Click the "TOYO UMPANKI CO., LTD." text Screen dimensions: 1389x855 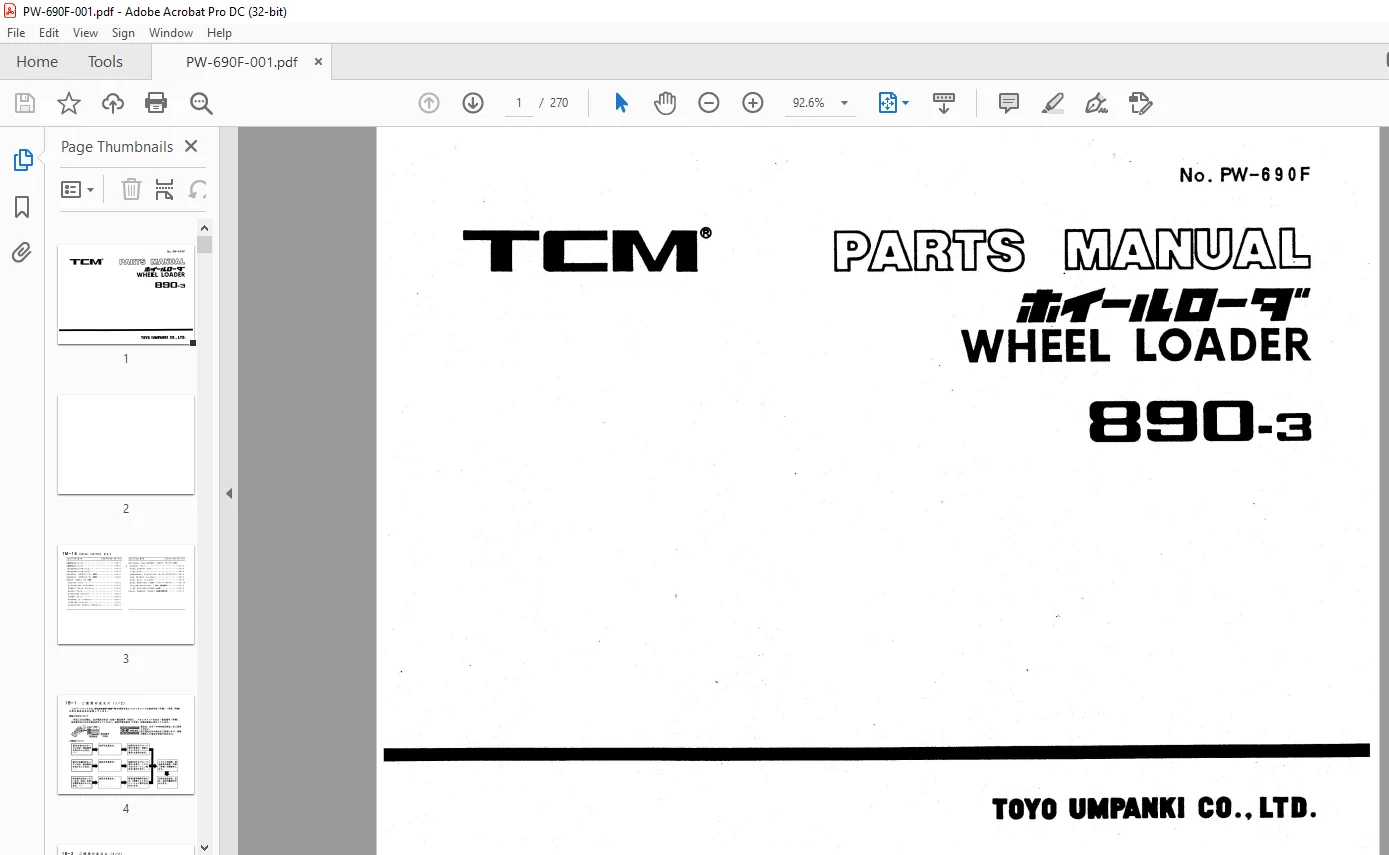[x=1154, y=808]
